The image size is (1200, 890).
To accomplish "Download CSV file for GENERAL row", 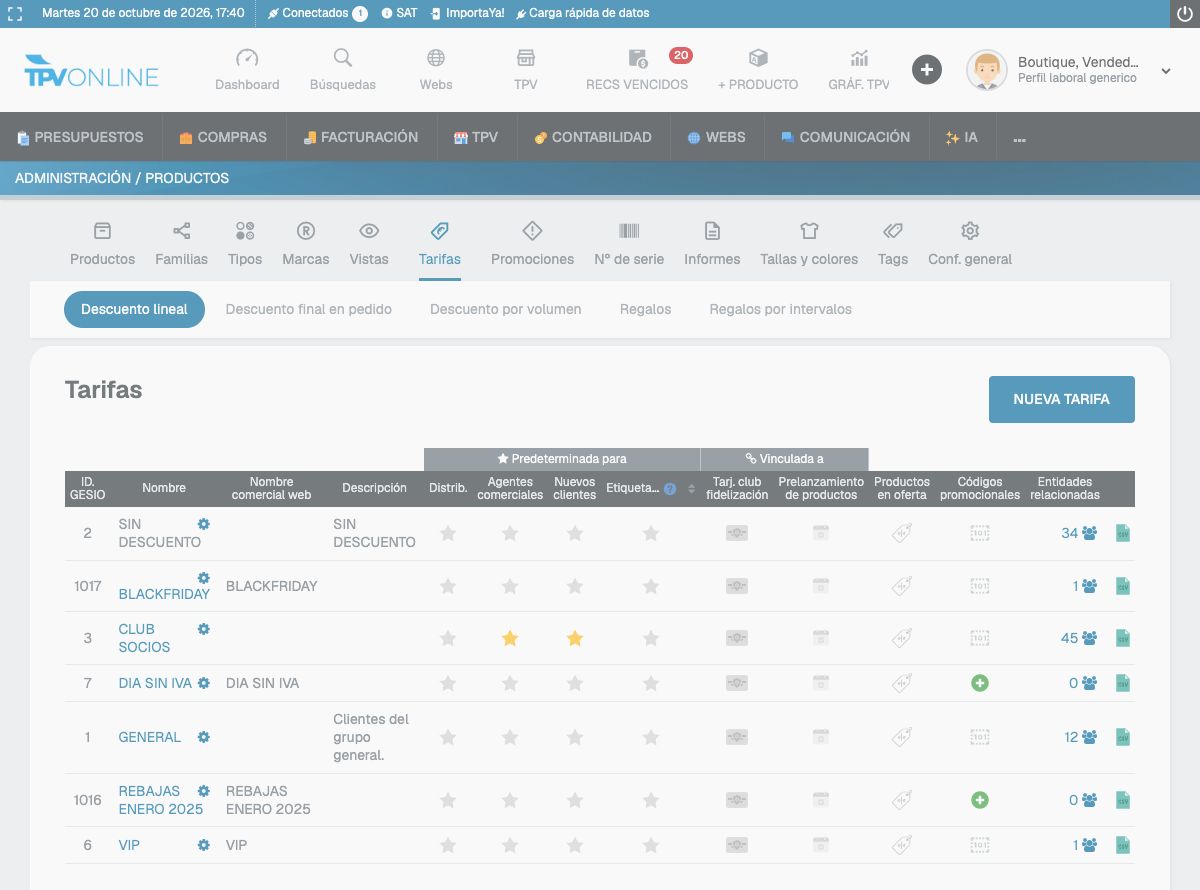I will 1123,737.
